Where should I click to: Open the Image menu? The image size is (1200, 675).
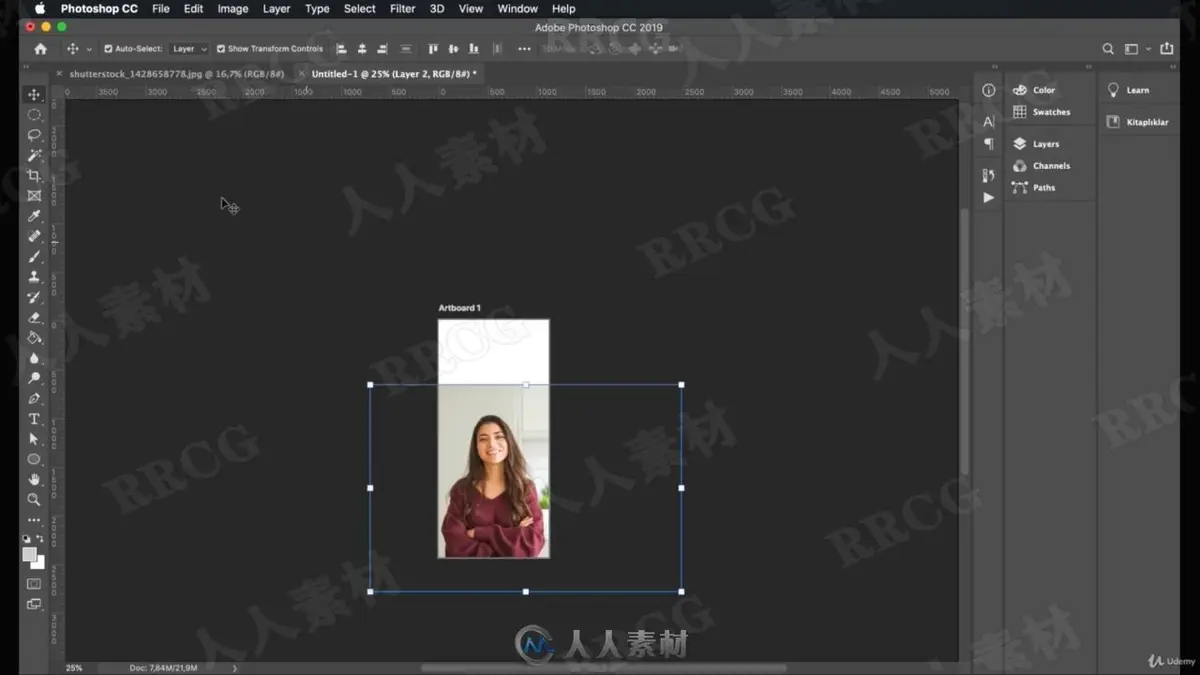pos(233,8)
